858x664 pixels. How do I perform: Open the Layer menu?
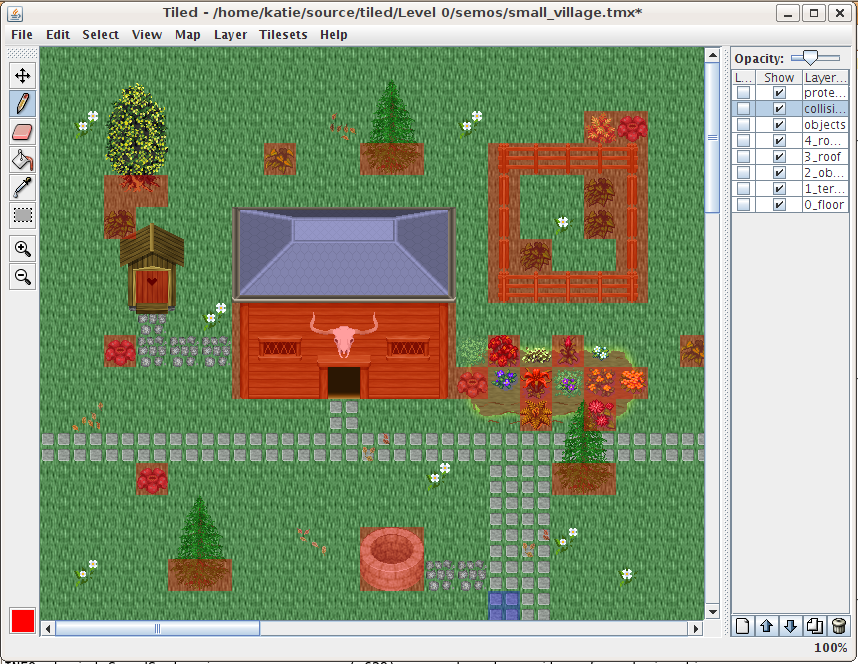[x=230, y=34]
